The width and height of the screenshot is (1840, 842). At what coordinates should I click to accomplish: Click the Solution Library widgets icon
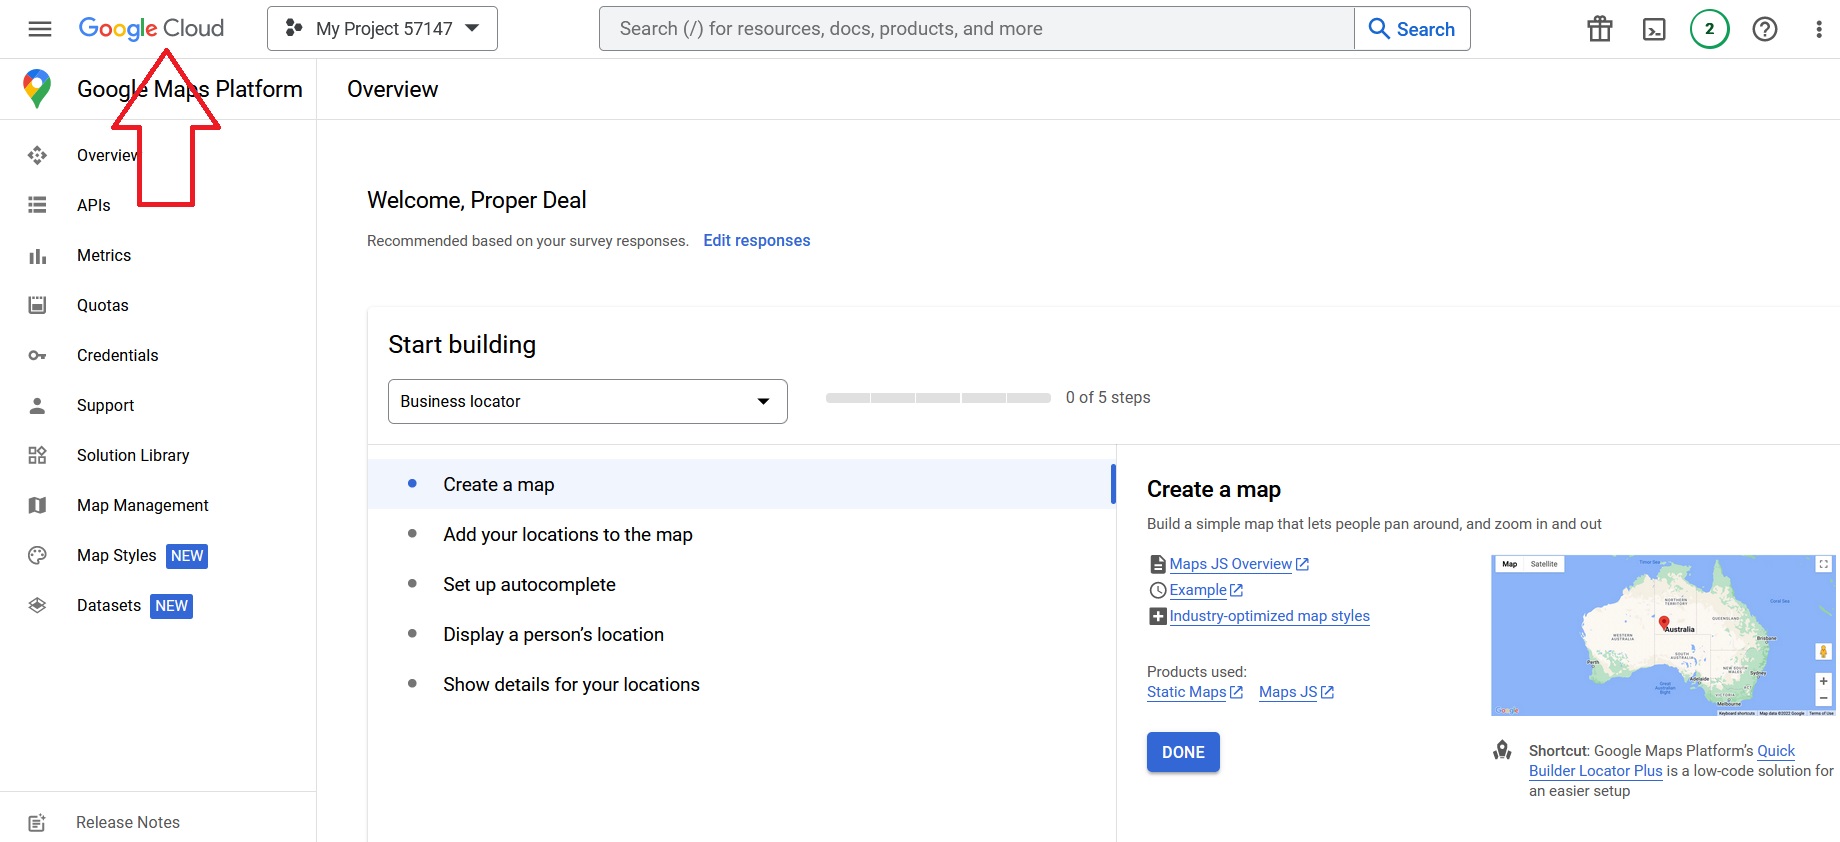(x=37, y=455)
